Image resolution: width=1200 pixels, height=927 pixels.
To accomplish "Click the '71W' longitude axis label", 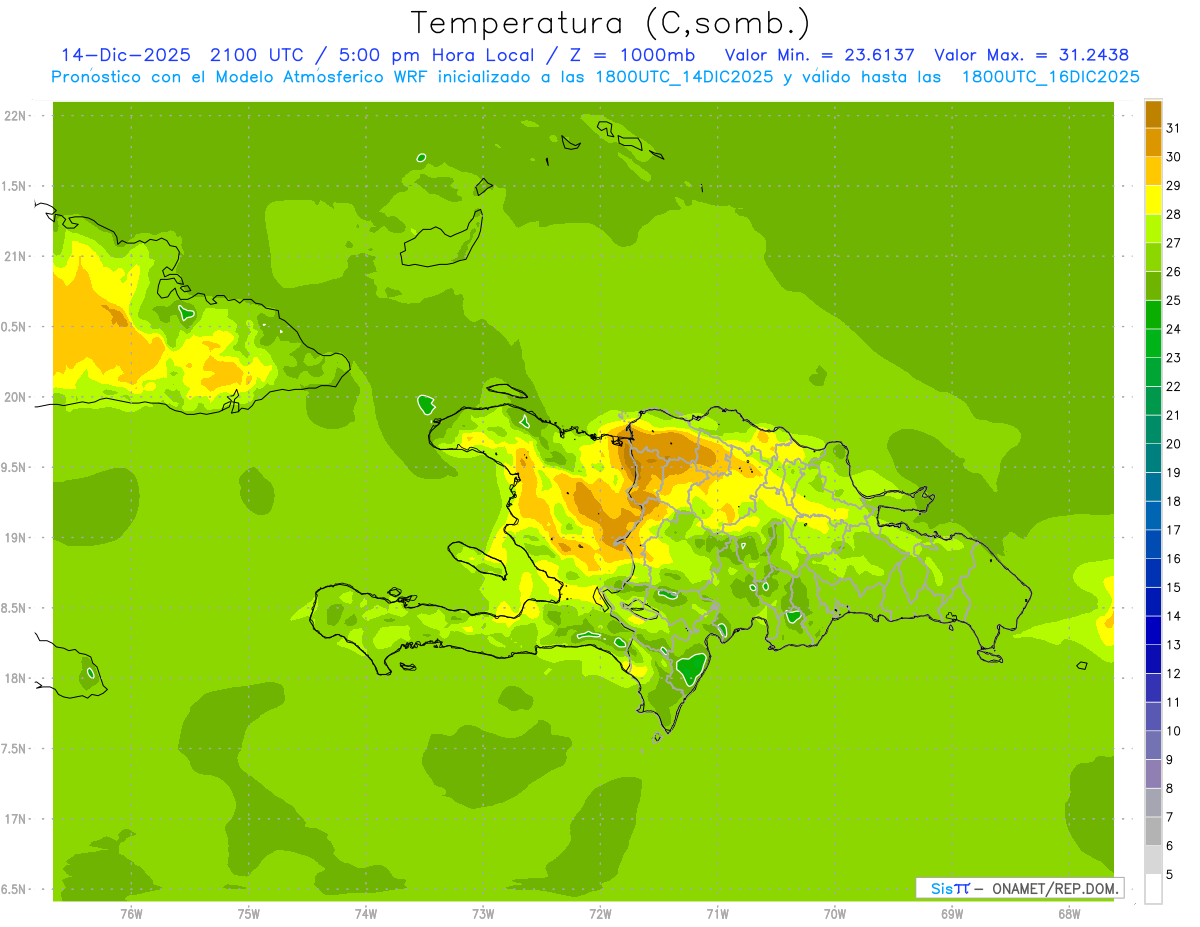I will click(x=717, y=914).
